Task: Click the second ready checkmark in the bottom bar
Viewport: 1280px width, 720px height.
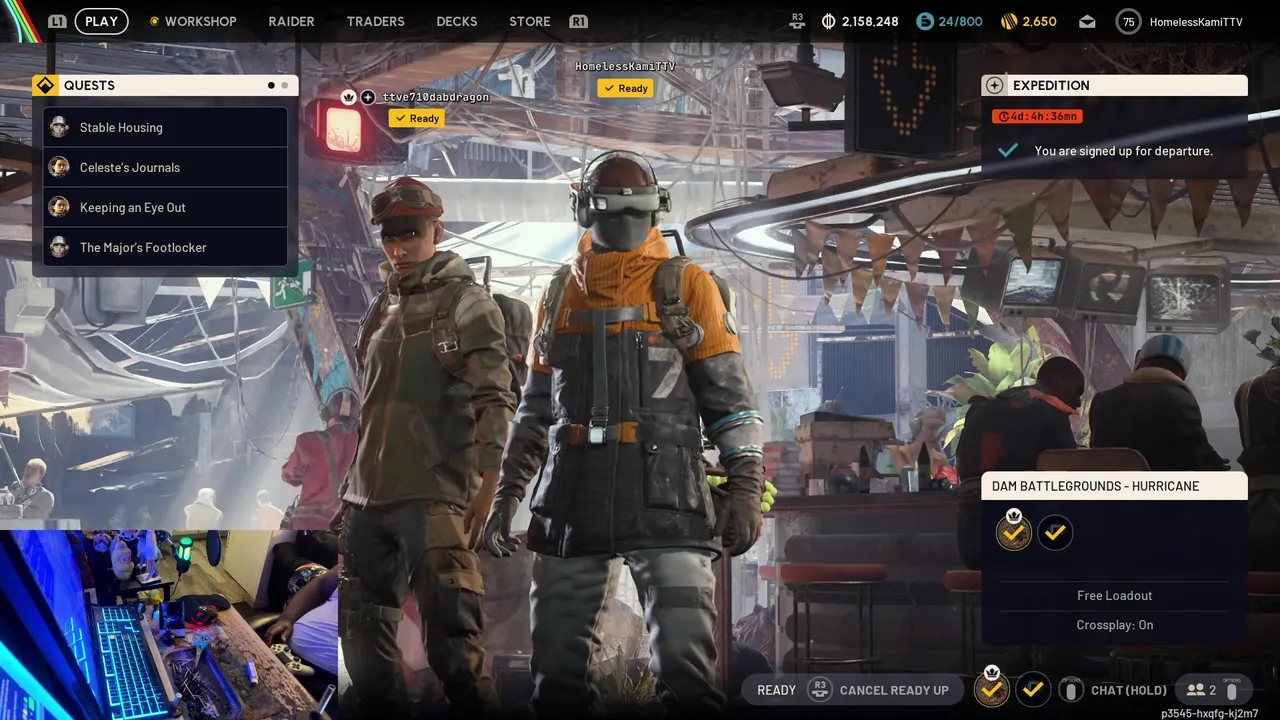Action: [1033, 689]
